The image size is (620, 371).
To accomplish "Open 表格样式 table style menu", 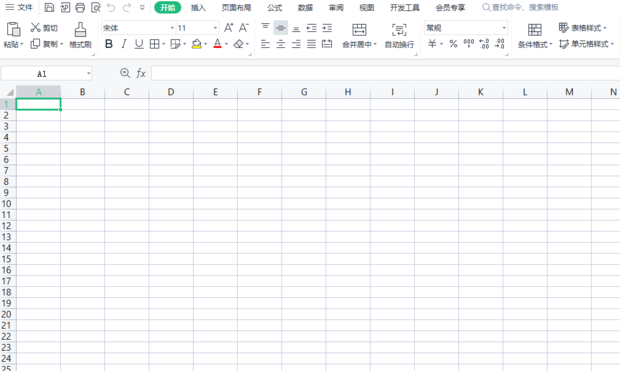I will tap(582, 28).
